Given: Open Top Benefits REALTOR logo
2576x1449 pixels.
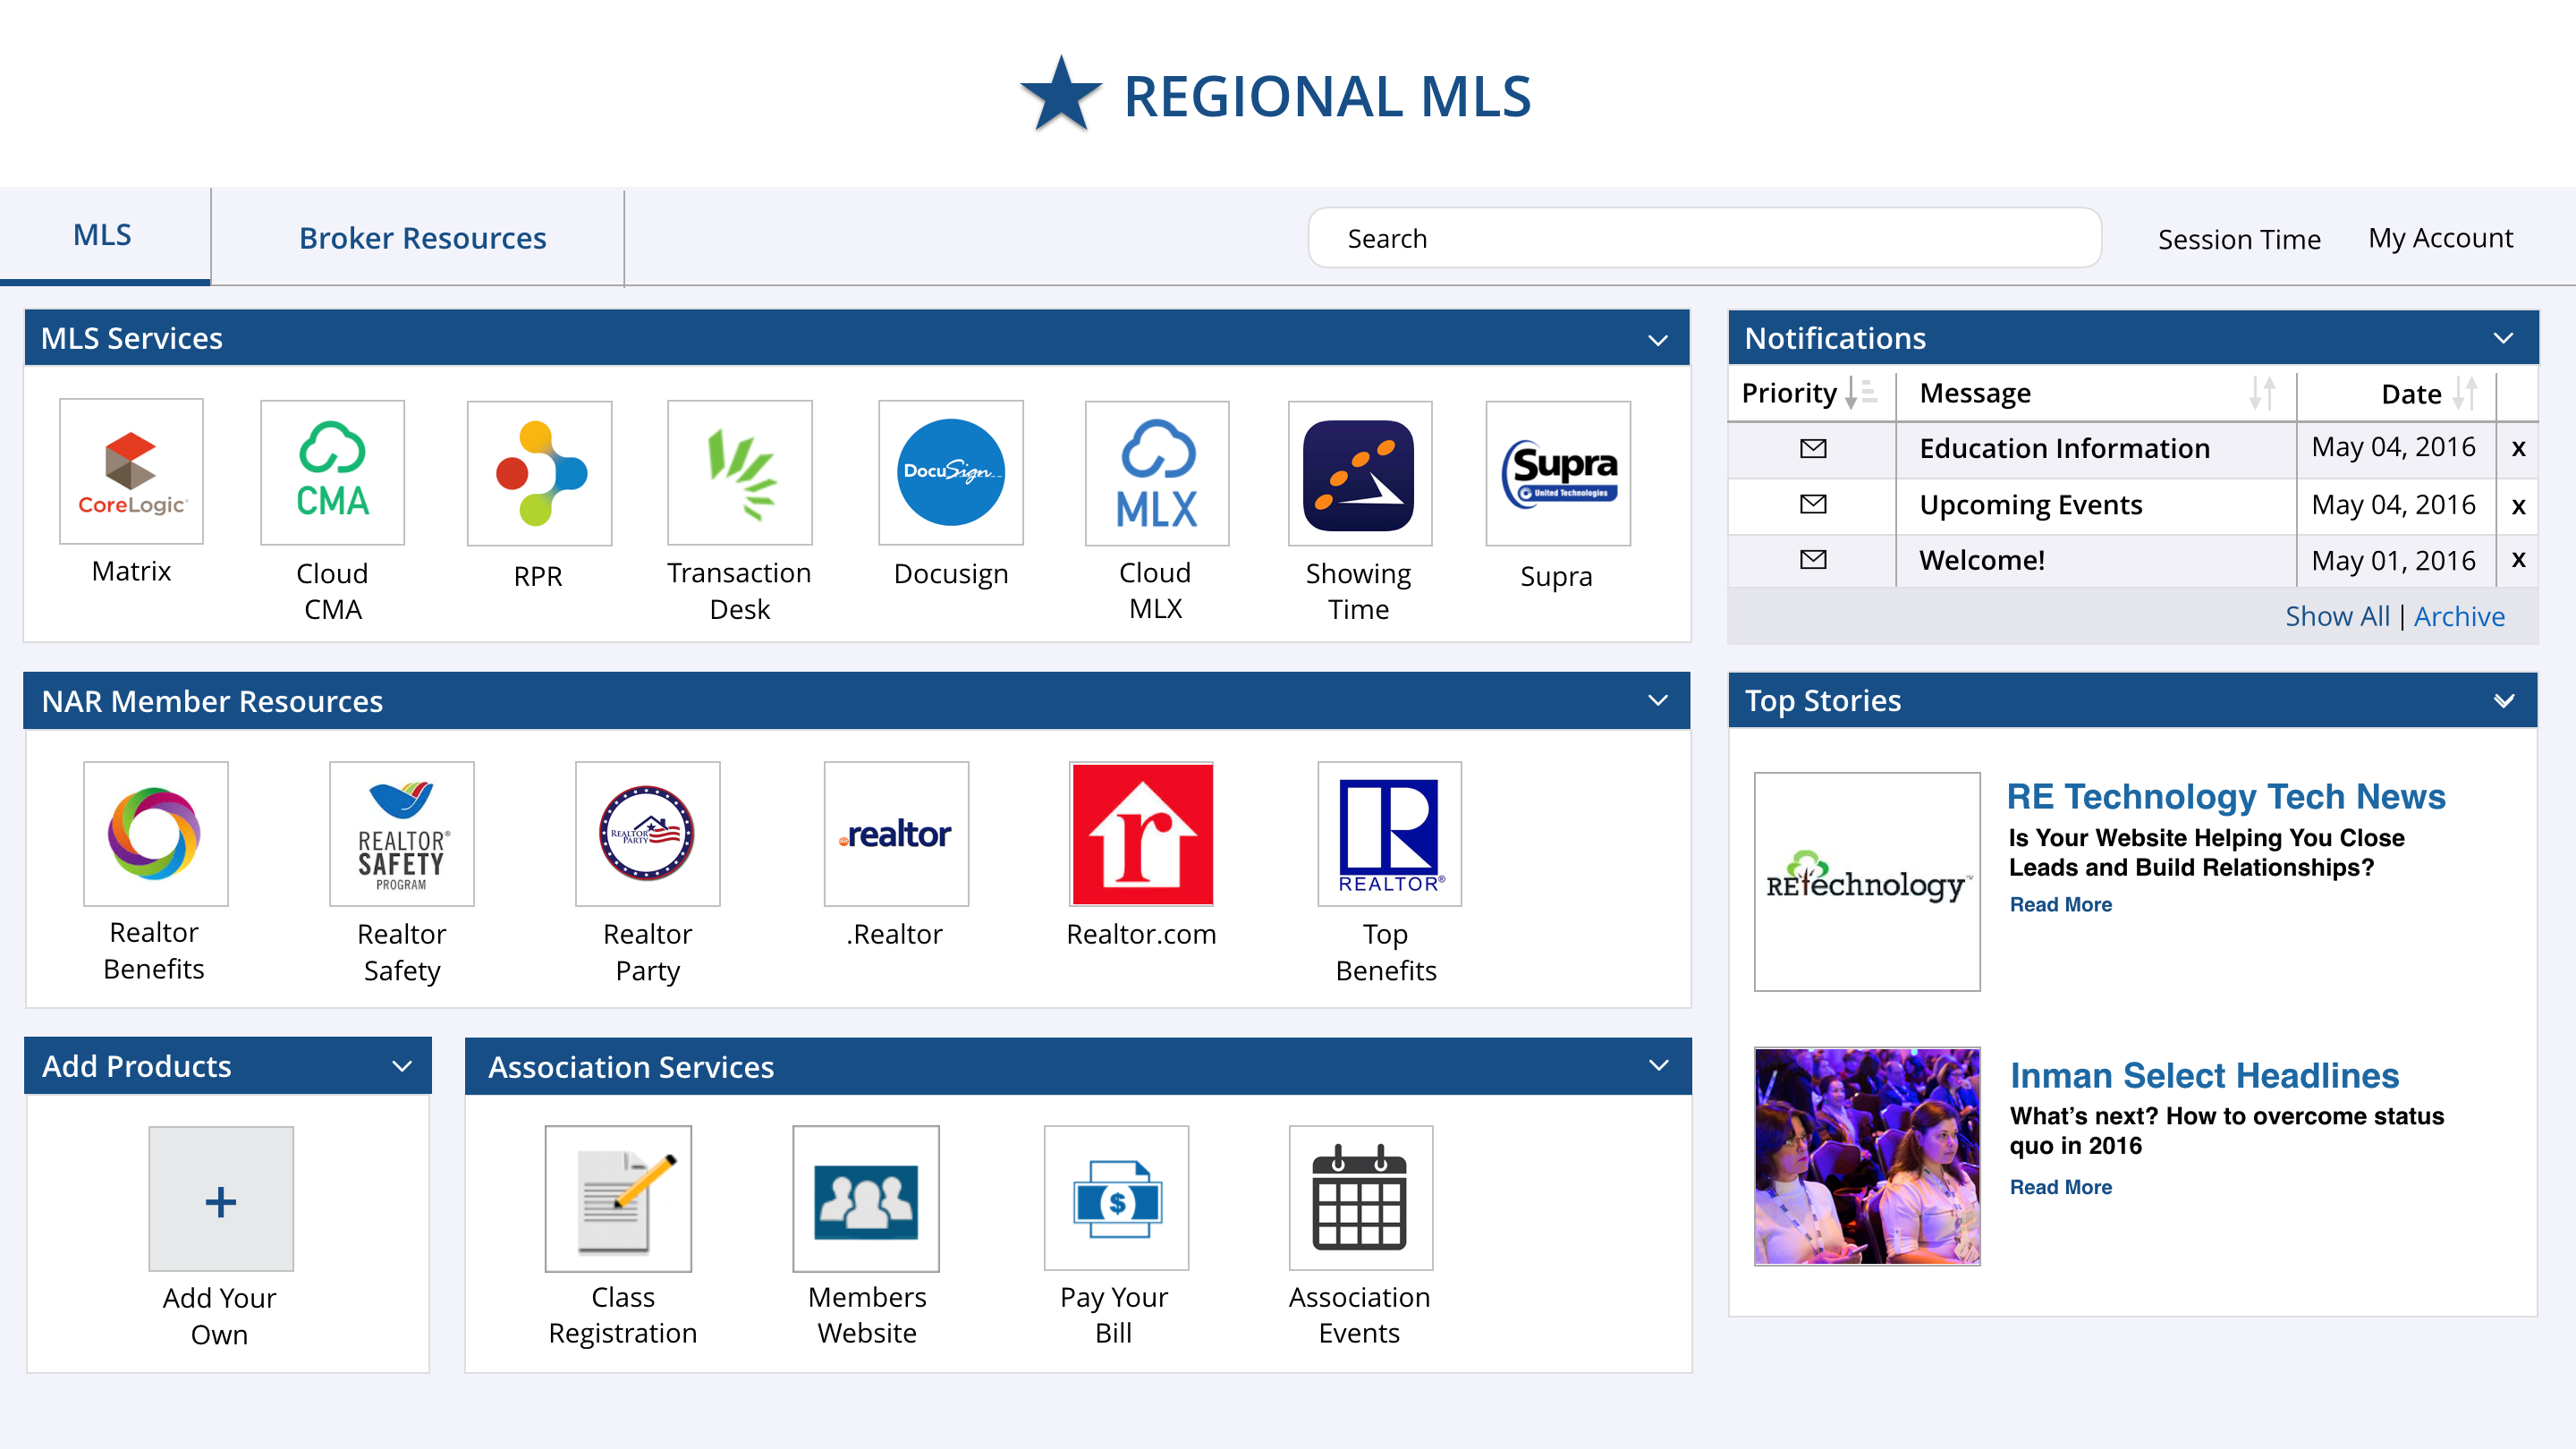Looking at the screenshot, I should pyautogui.click(x=1390, y=834).
